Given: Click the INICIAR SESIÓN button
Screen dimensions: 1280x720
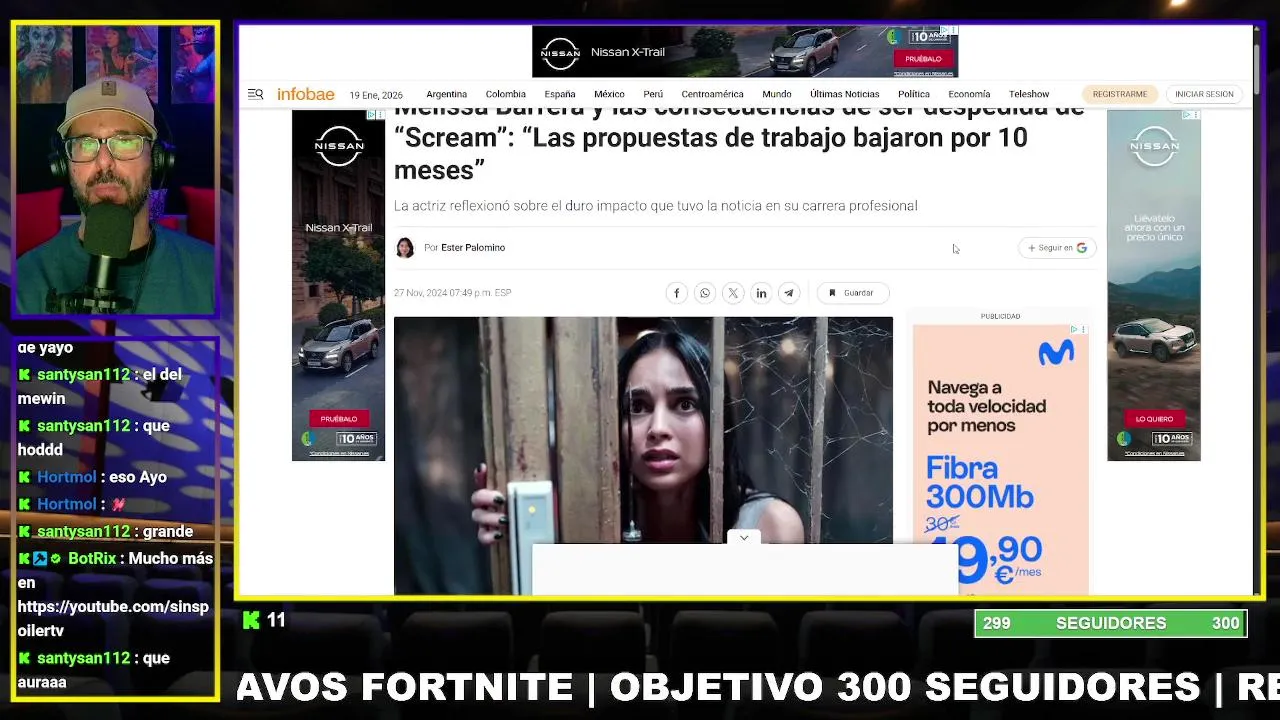Looking at the screenshot, I should [x=1204, y=94].
